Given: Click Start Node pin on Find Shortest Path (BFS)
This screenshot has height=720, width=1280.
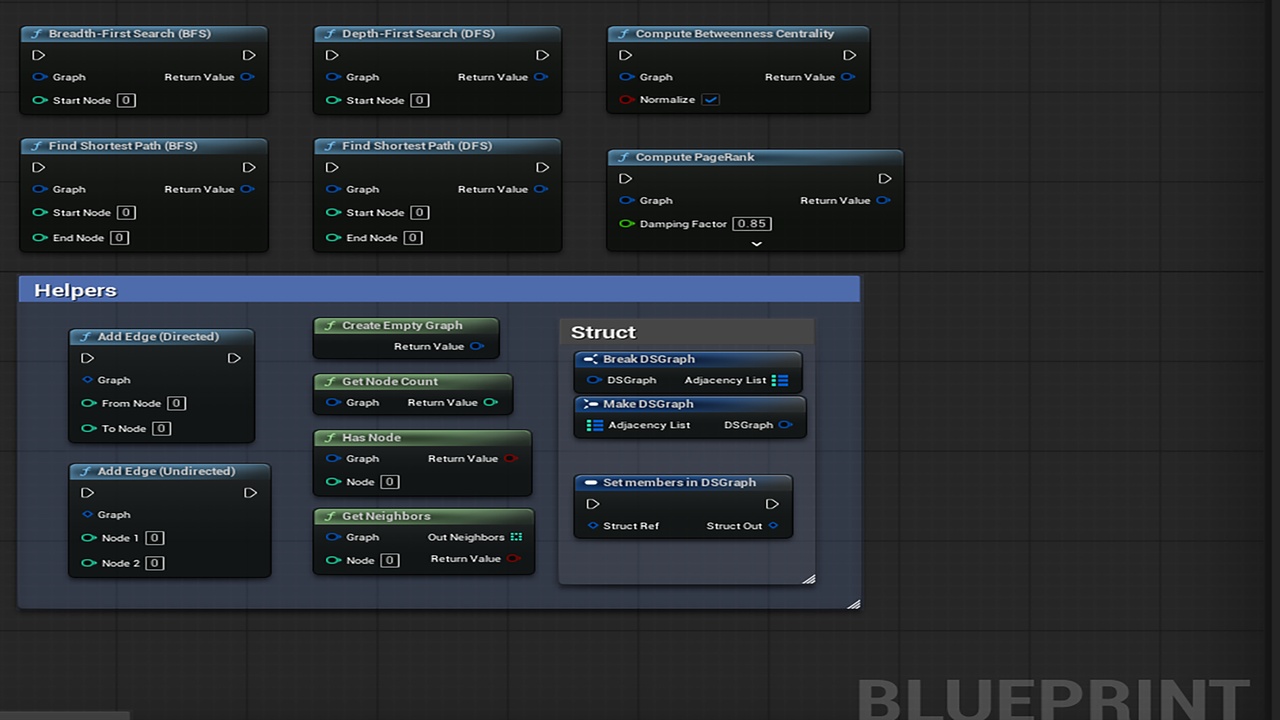Looking at the screenshot, I should tap(40, 213).
